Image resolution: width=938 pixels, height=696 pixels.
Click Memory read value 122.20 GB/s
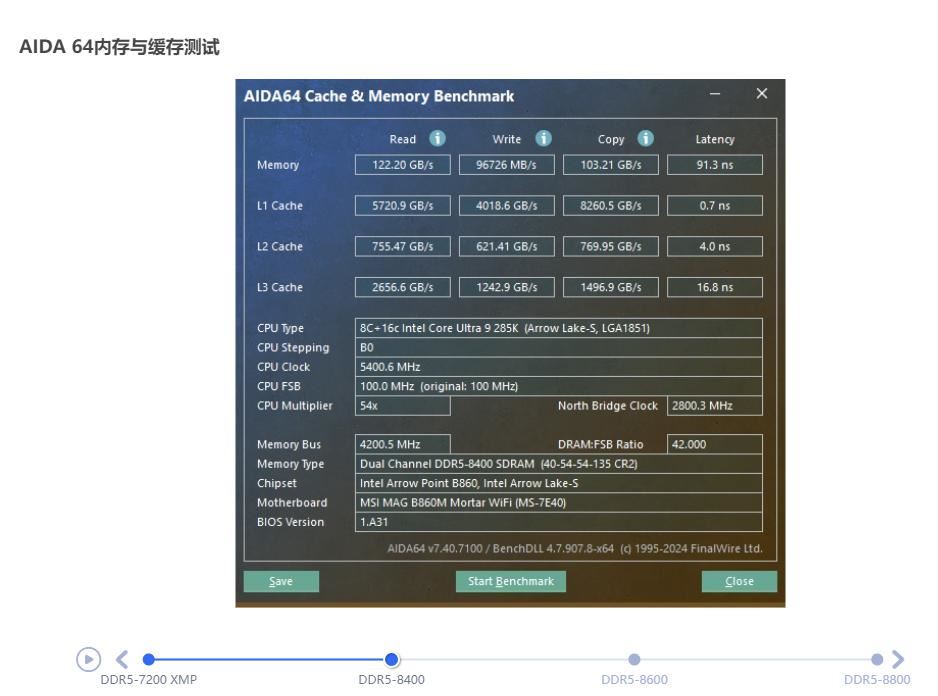[403, 165]
